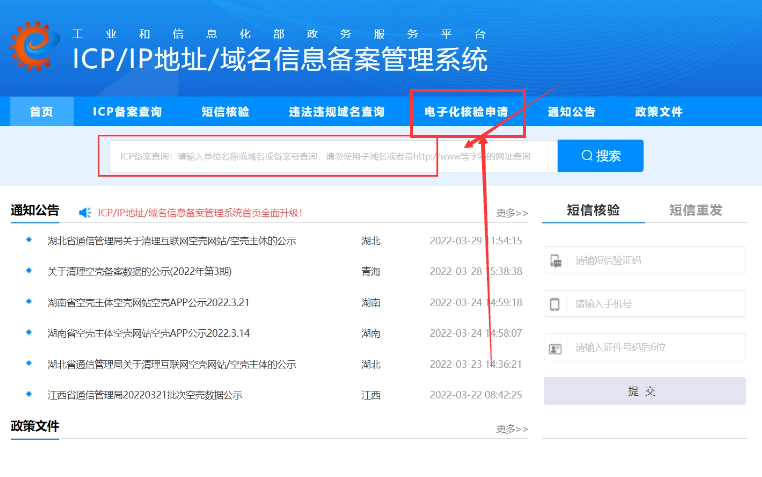Click the gear-shaped site logo

coord(34,46)
